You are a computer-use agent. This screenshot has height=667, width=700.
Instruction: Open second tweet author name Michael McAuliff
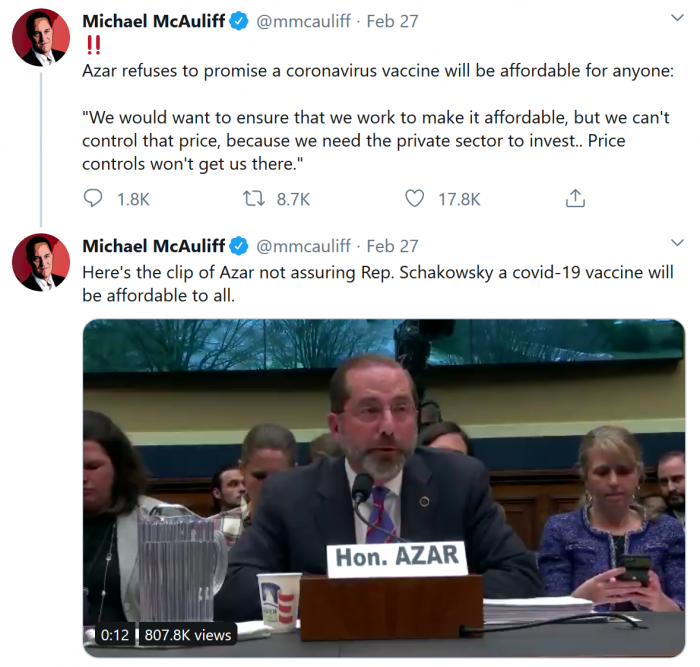(154, 246)
